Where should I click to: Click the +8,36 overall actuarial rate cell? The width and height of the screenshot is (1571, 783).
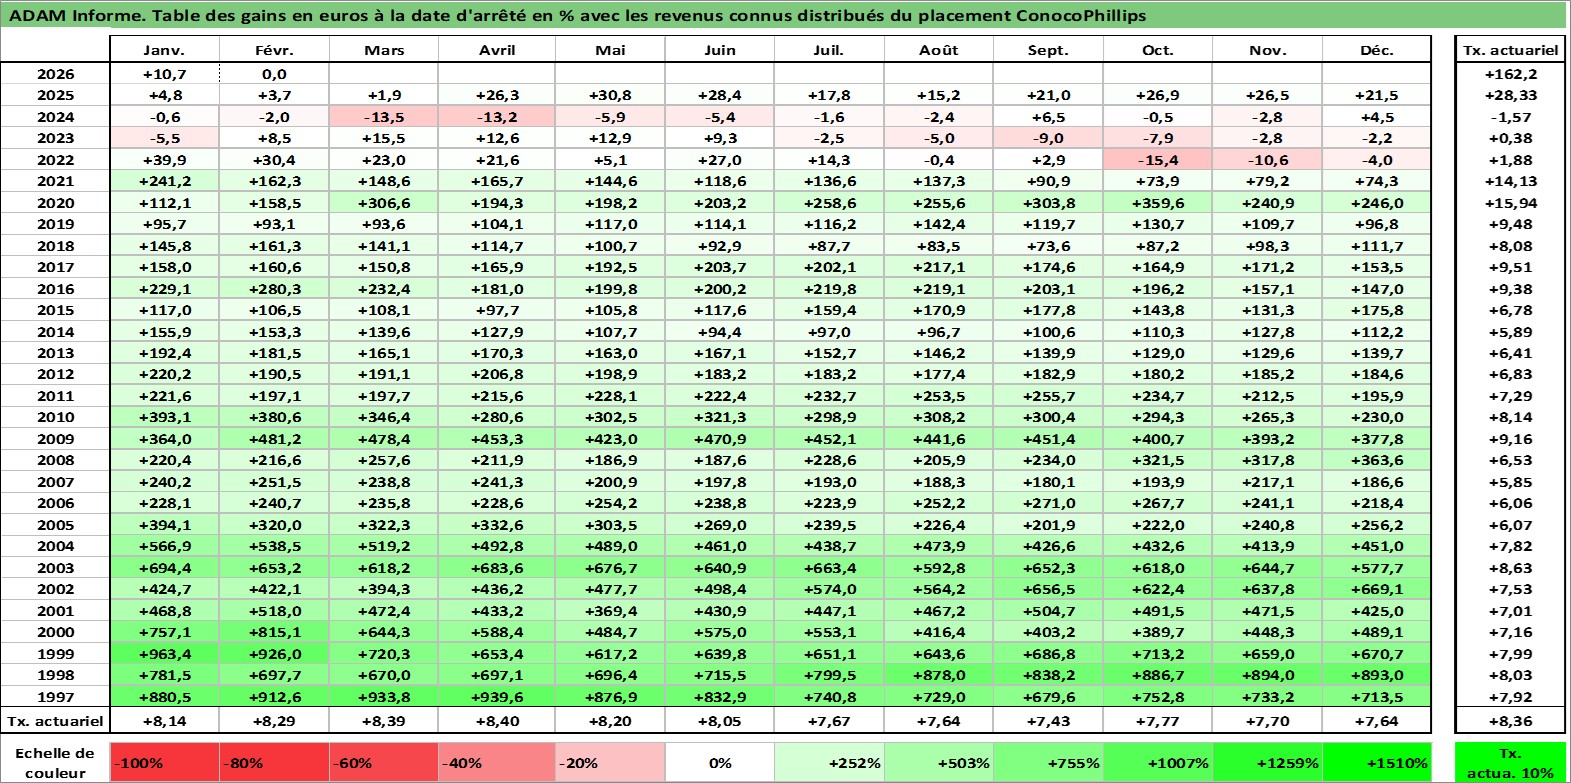(x=1510, y=721)
